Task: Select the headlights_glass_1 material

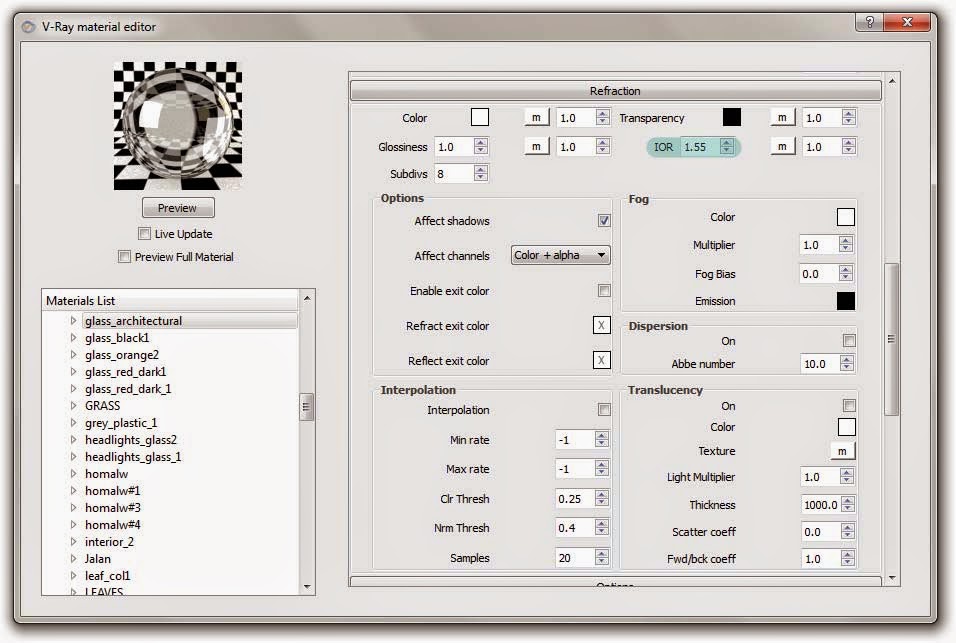Action: click(133, 456)
